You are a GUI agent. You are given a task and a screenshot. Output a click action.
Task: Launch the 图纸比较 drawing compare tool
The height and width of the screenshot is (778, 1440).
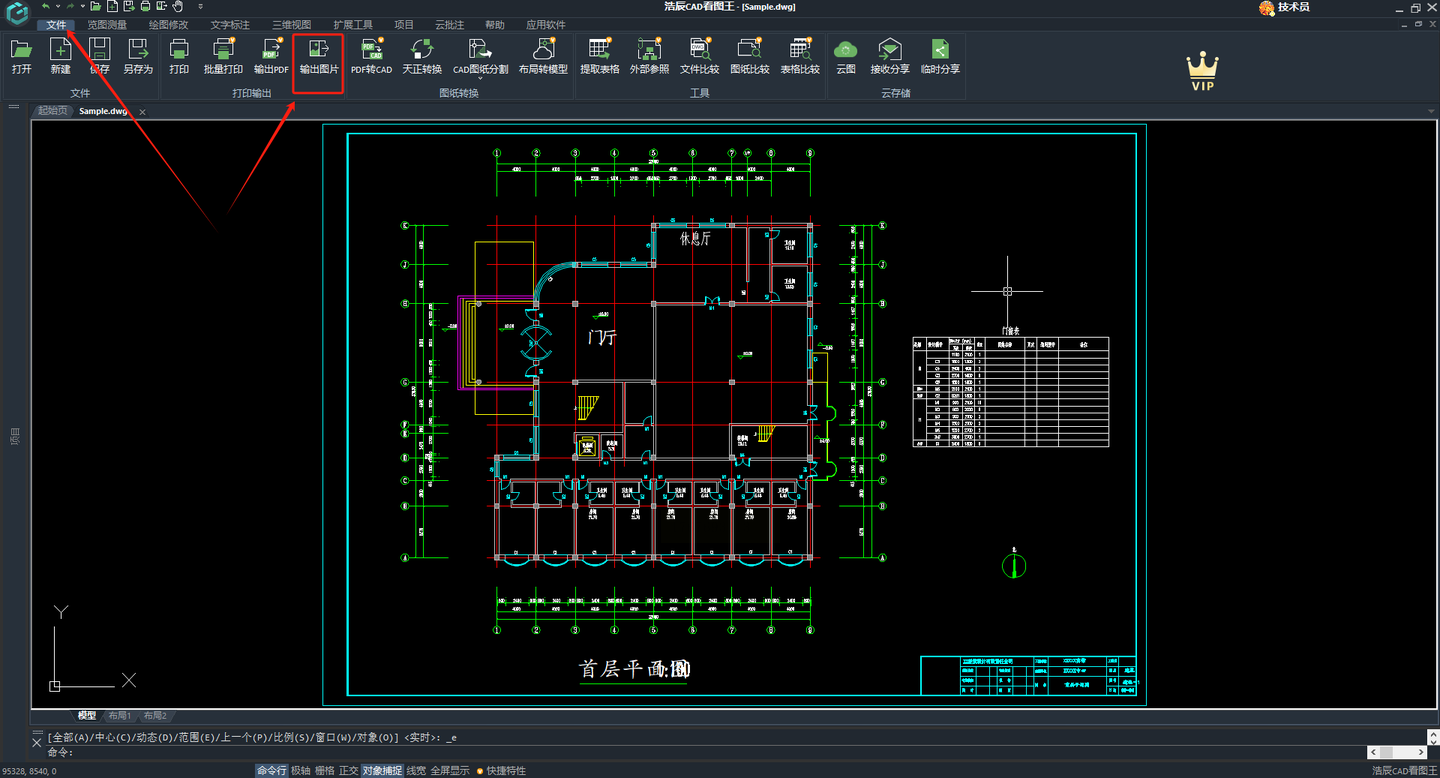[749, 57]
